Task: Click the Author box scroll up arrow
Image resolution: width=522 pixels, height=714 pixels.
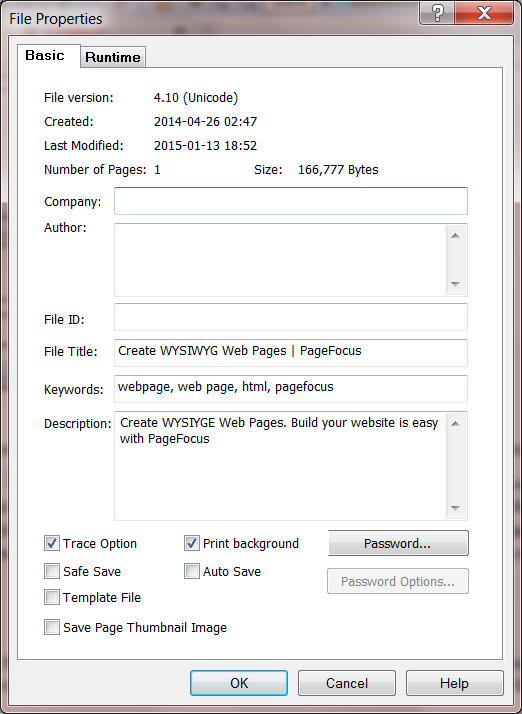Action: [455, 236]
